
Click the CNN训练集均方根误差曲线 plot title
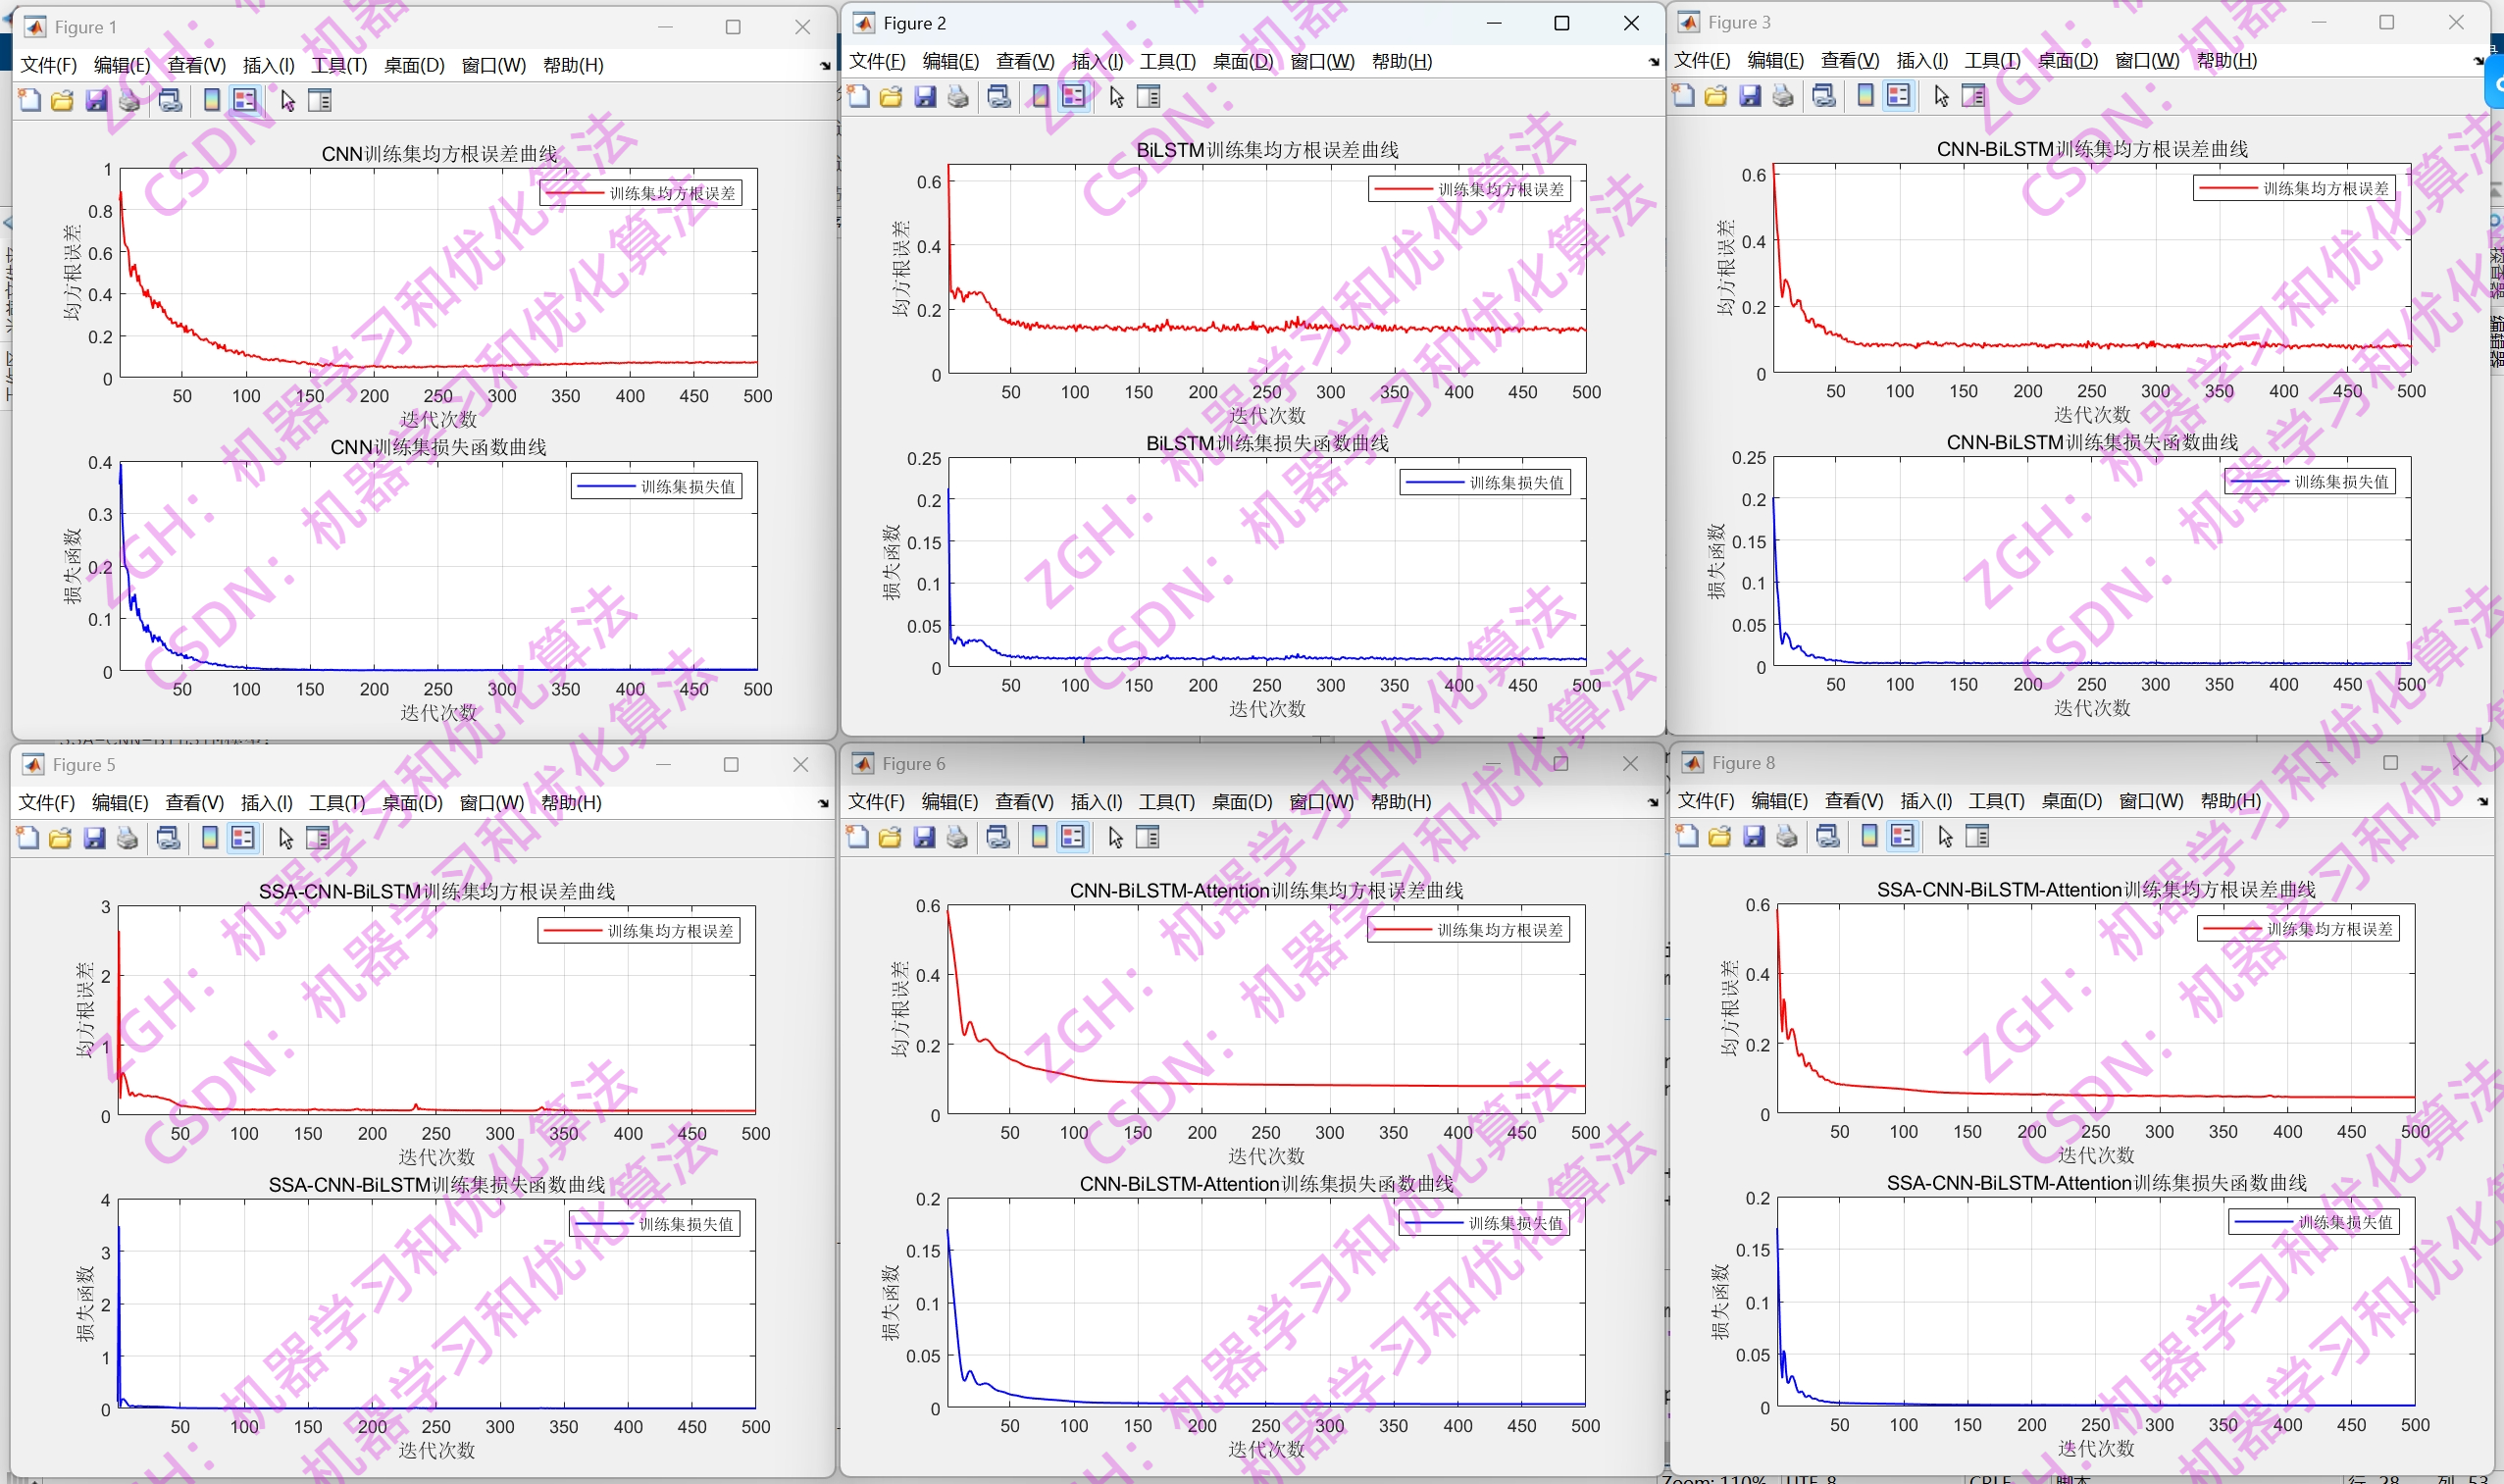[439, 153]
